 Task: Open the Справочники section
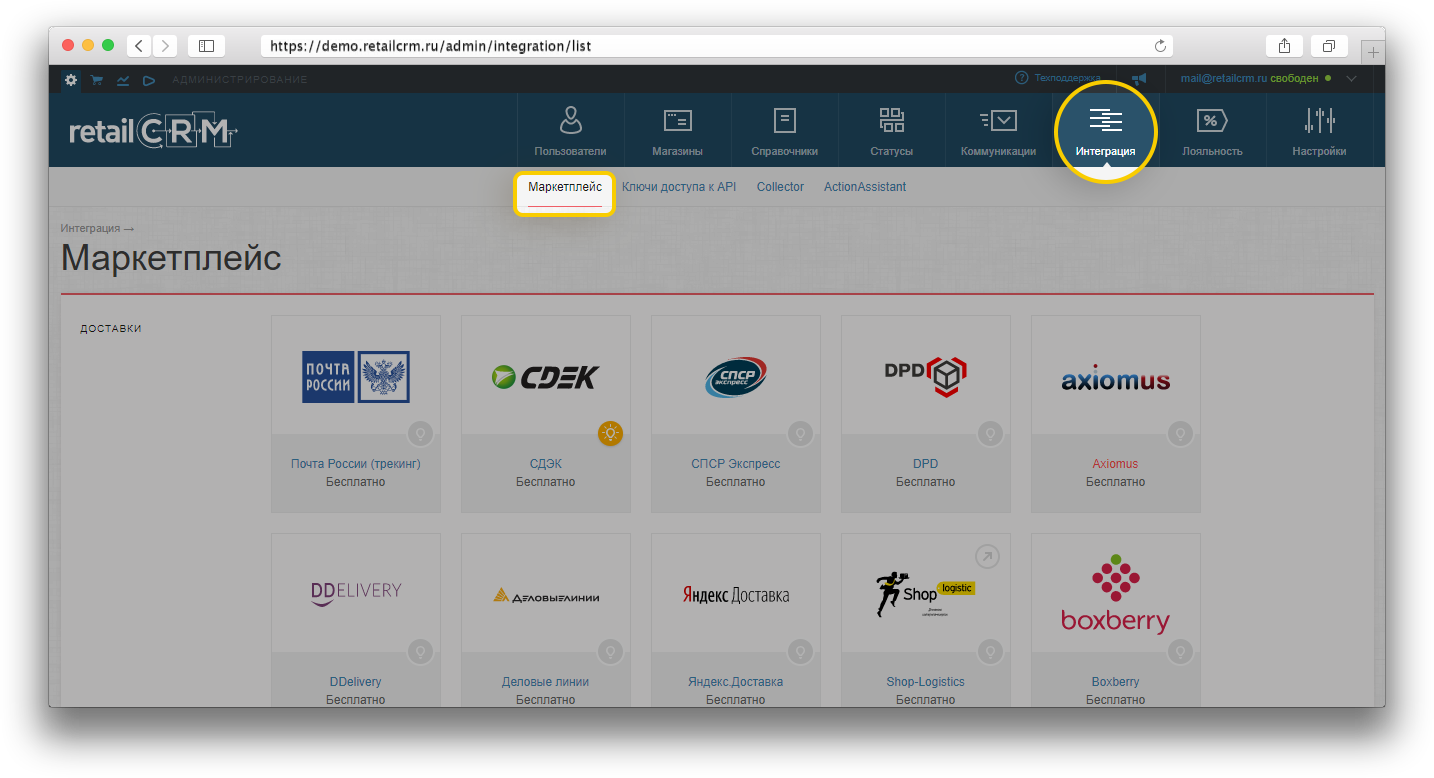coord(784,131)
